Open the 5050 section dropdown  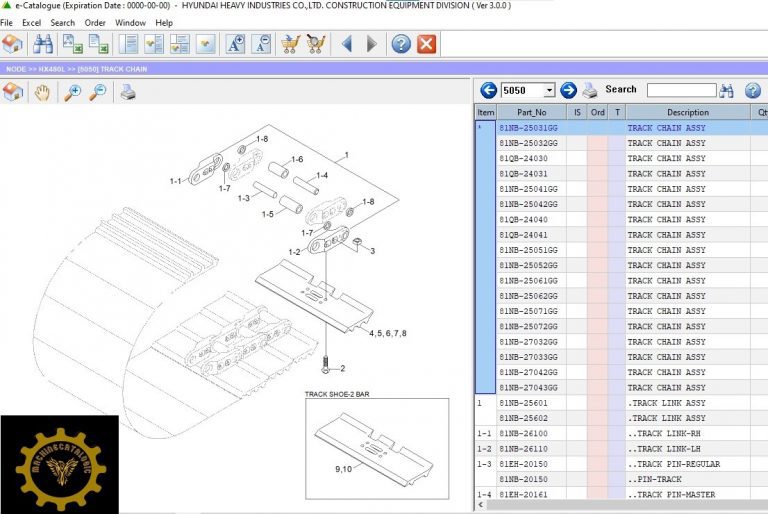click(x=549, y=90)
